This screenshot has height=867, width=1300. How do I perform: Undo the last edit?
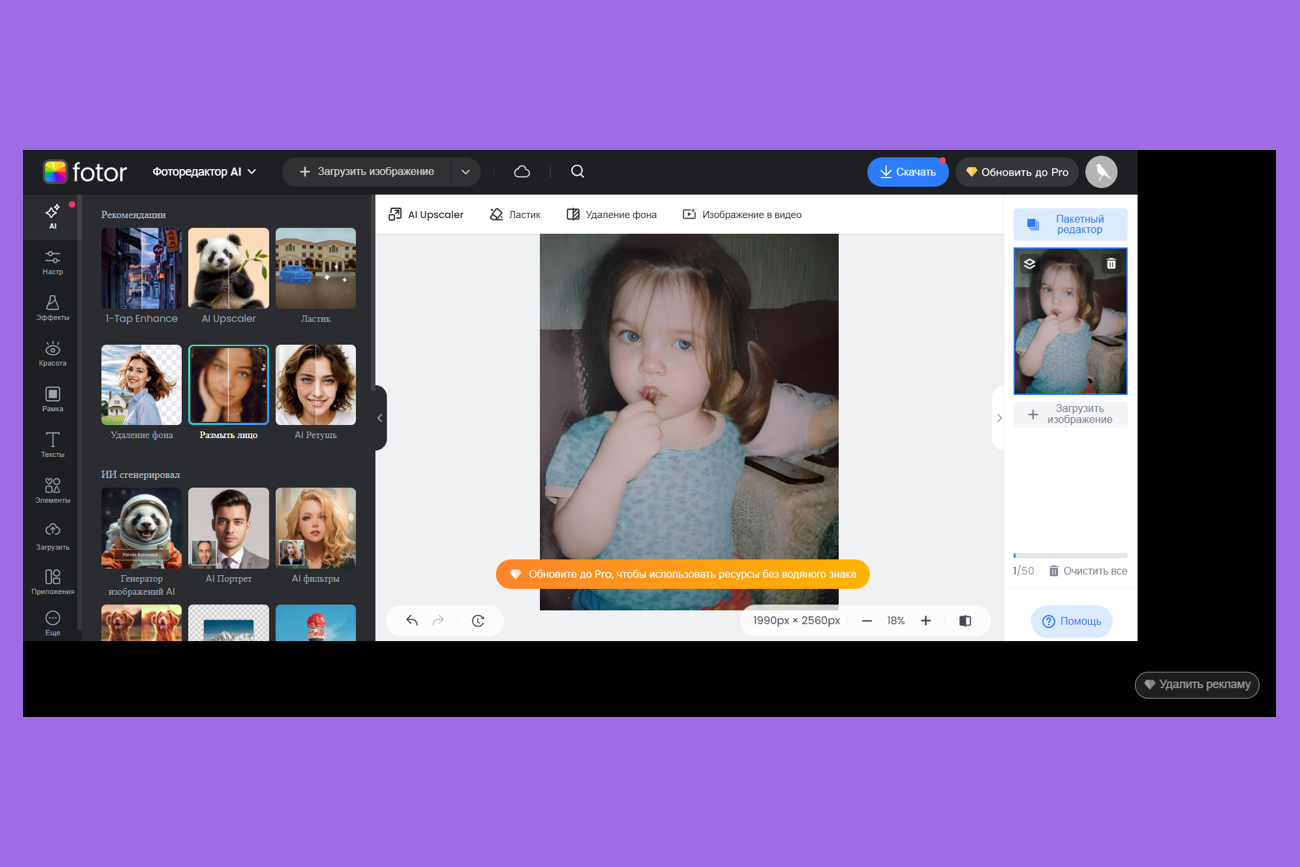pyautogui.click(x=412, y=621)
